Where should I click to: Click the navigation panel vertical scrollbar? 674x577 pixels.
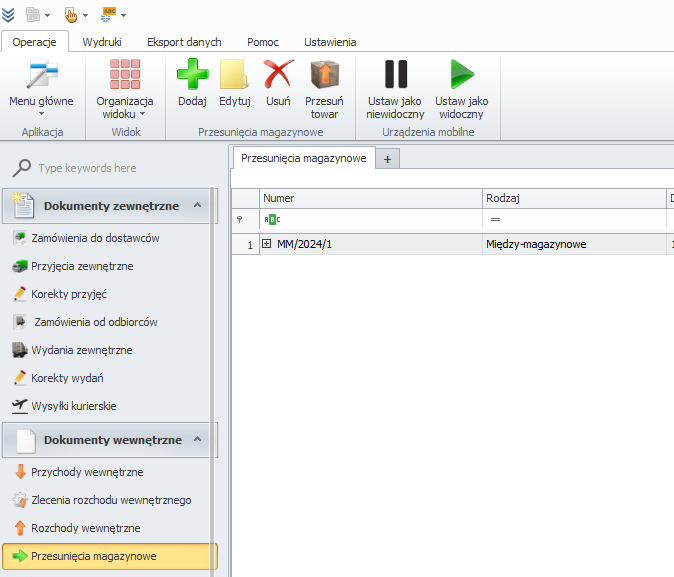pos(212,381)
